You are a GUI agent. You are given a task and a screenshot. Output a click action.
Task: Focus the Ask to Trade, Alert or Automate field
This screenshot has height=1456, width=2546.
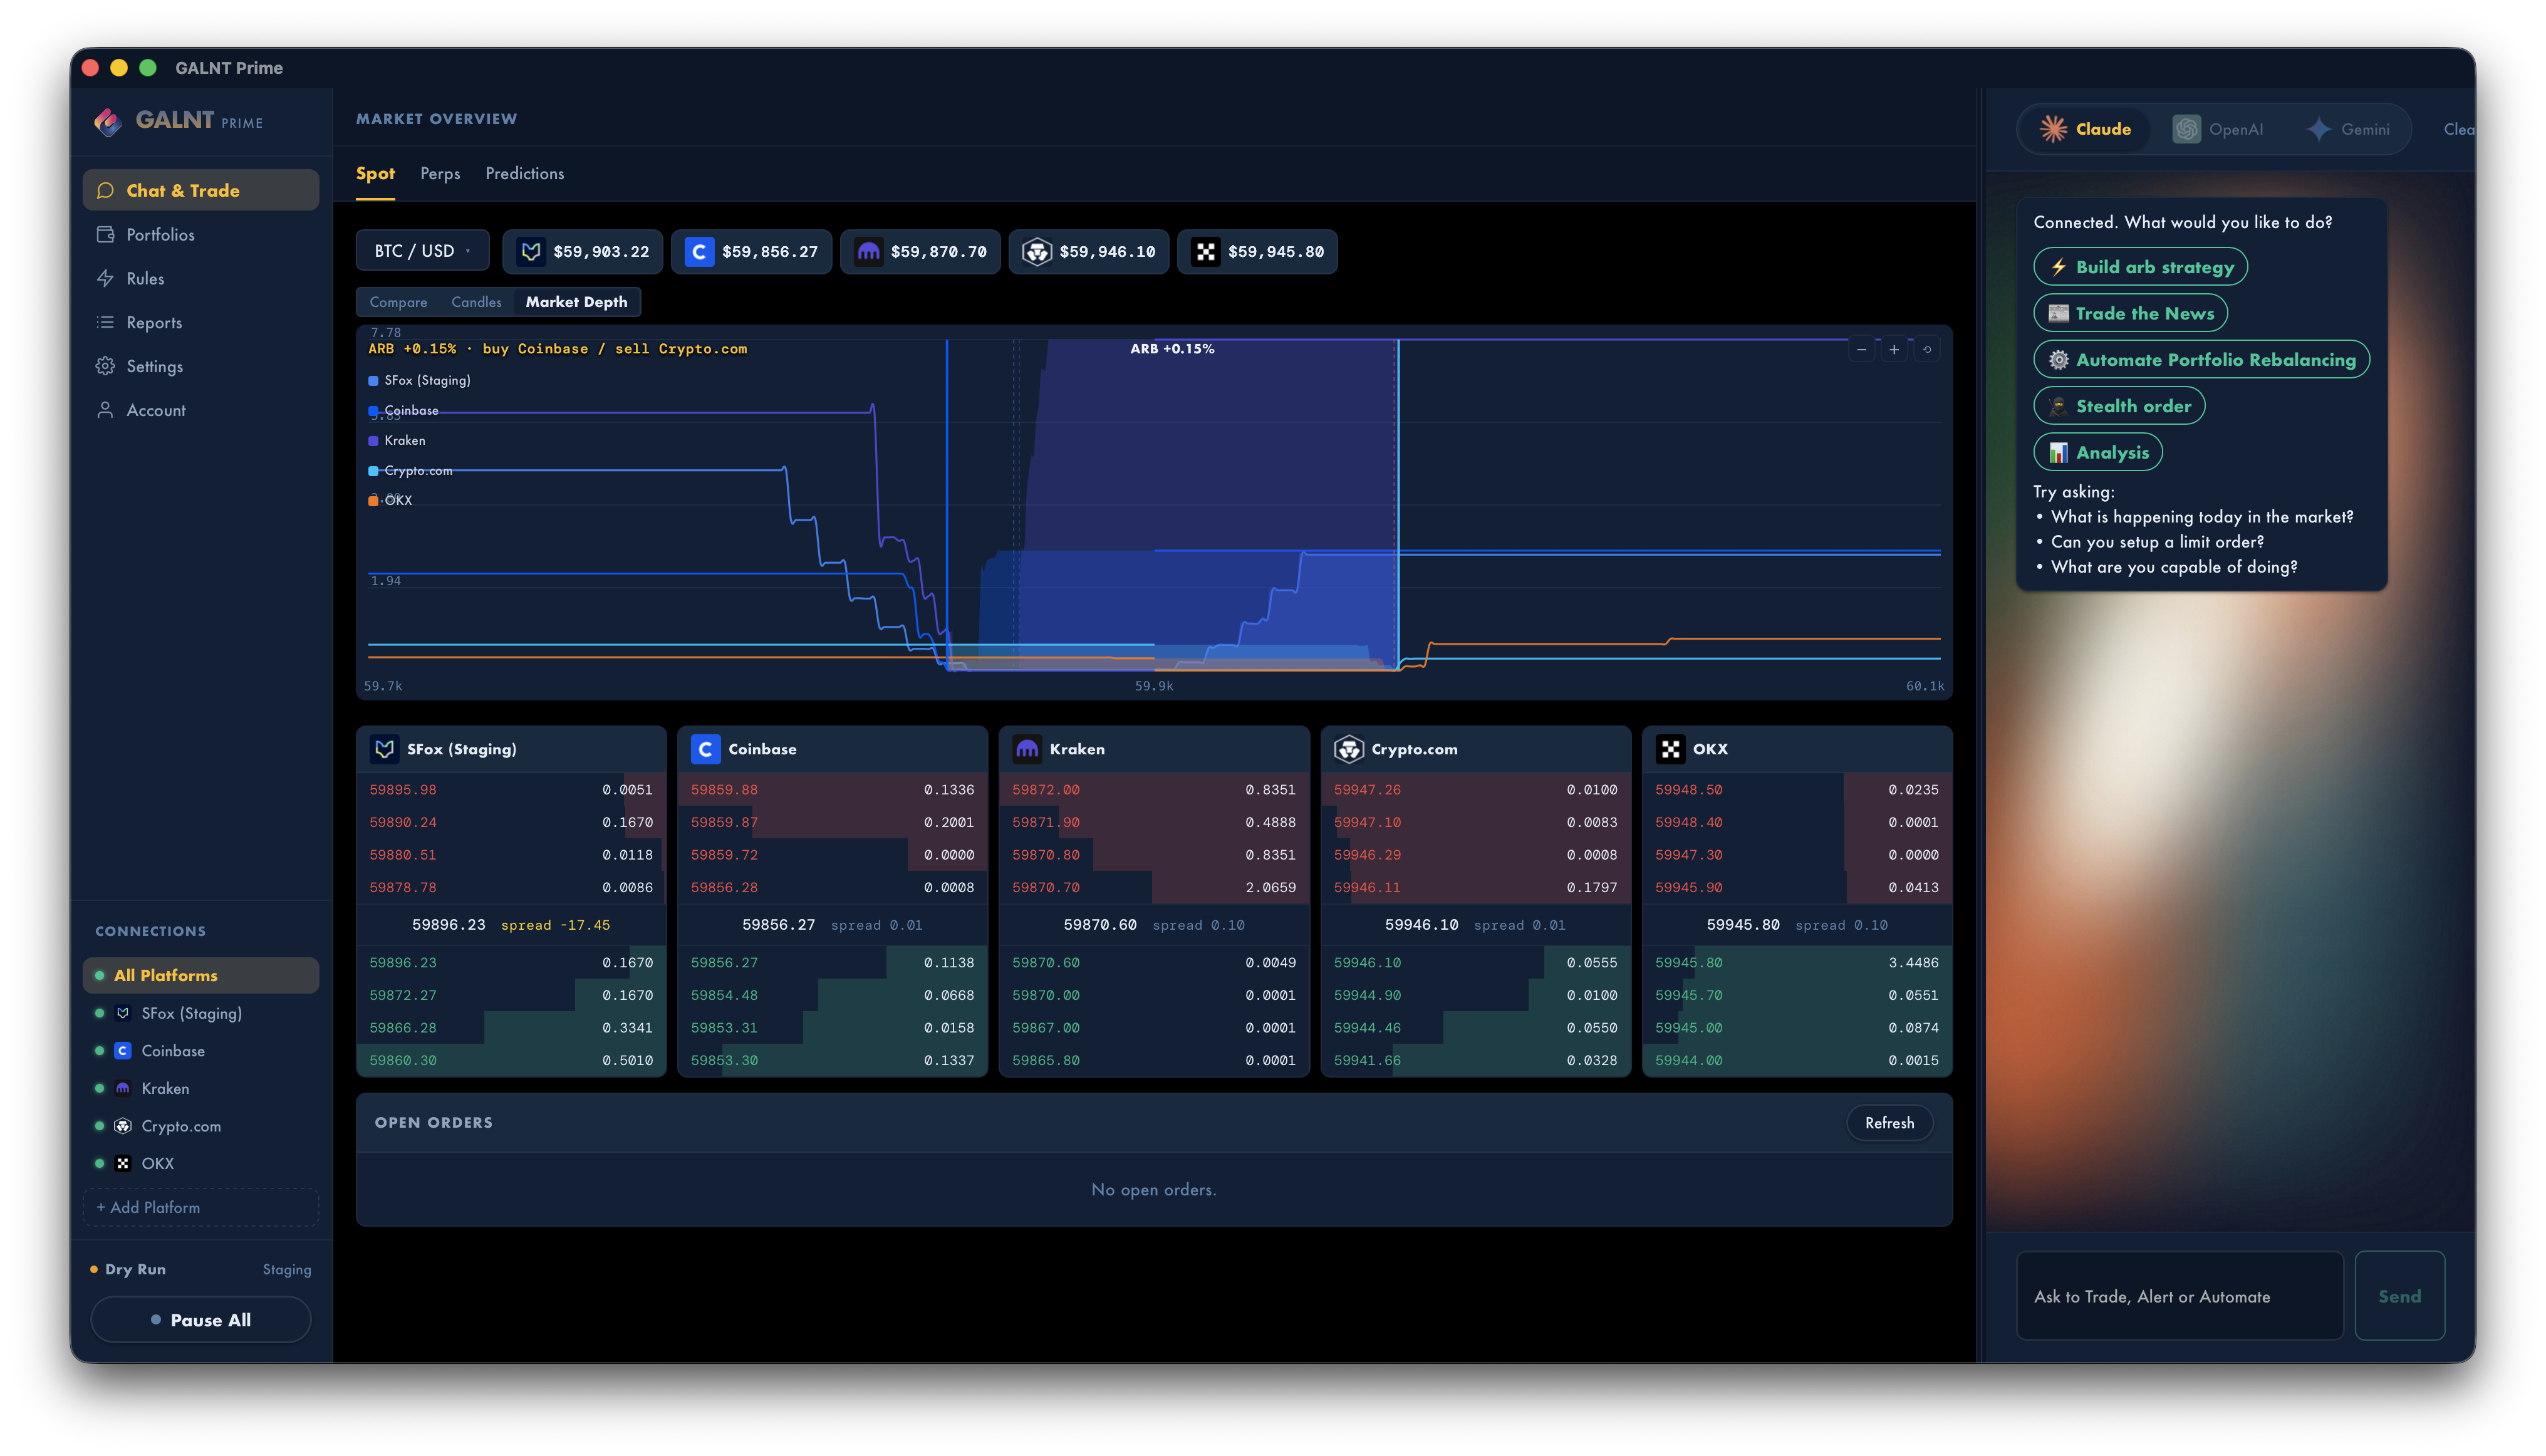click(x=2180, y=1296)
